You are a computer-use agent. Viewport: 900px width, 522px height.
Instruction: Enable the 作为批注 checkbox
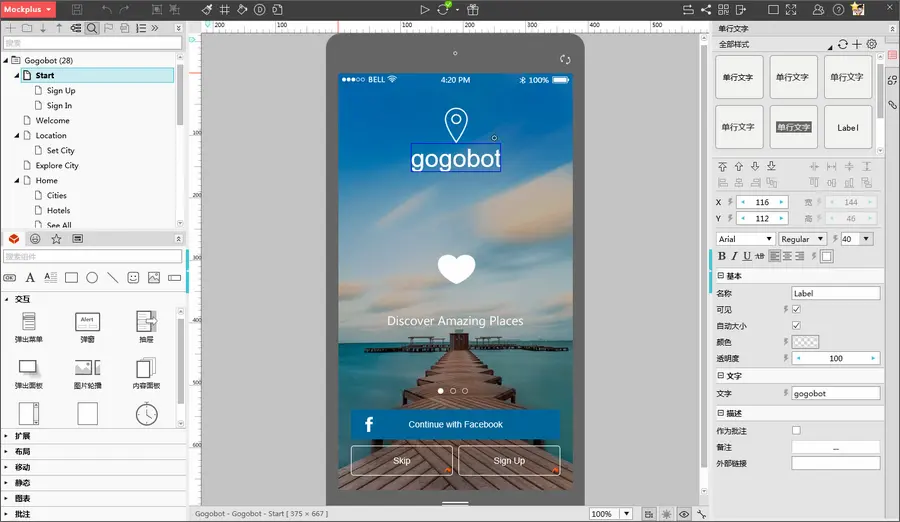click(x=796, y=430)
